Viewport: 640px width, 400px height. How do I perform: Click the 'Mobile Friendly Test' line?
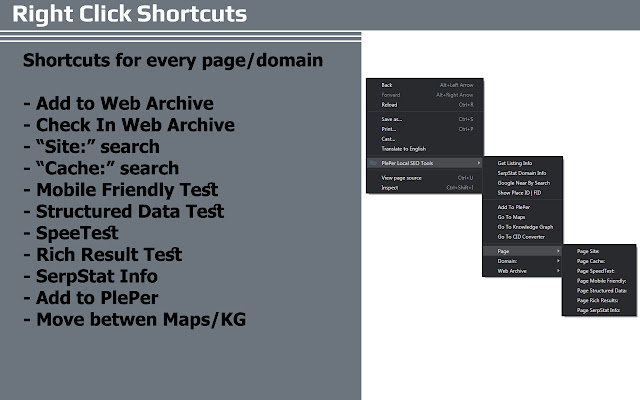(x=121, y=190)
